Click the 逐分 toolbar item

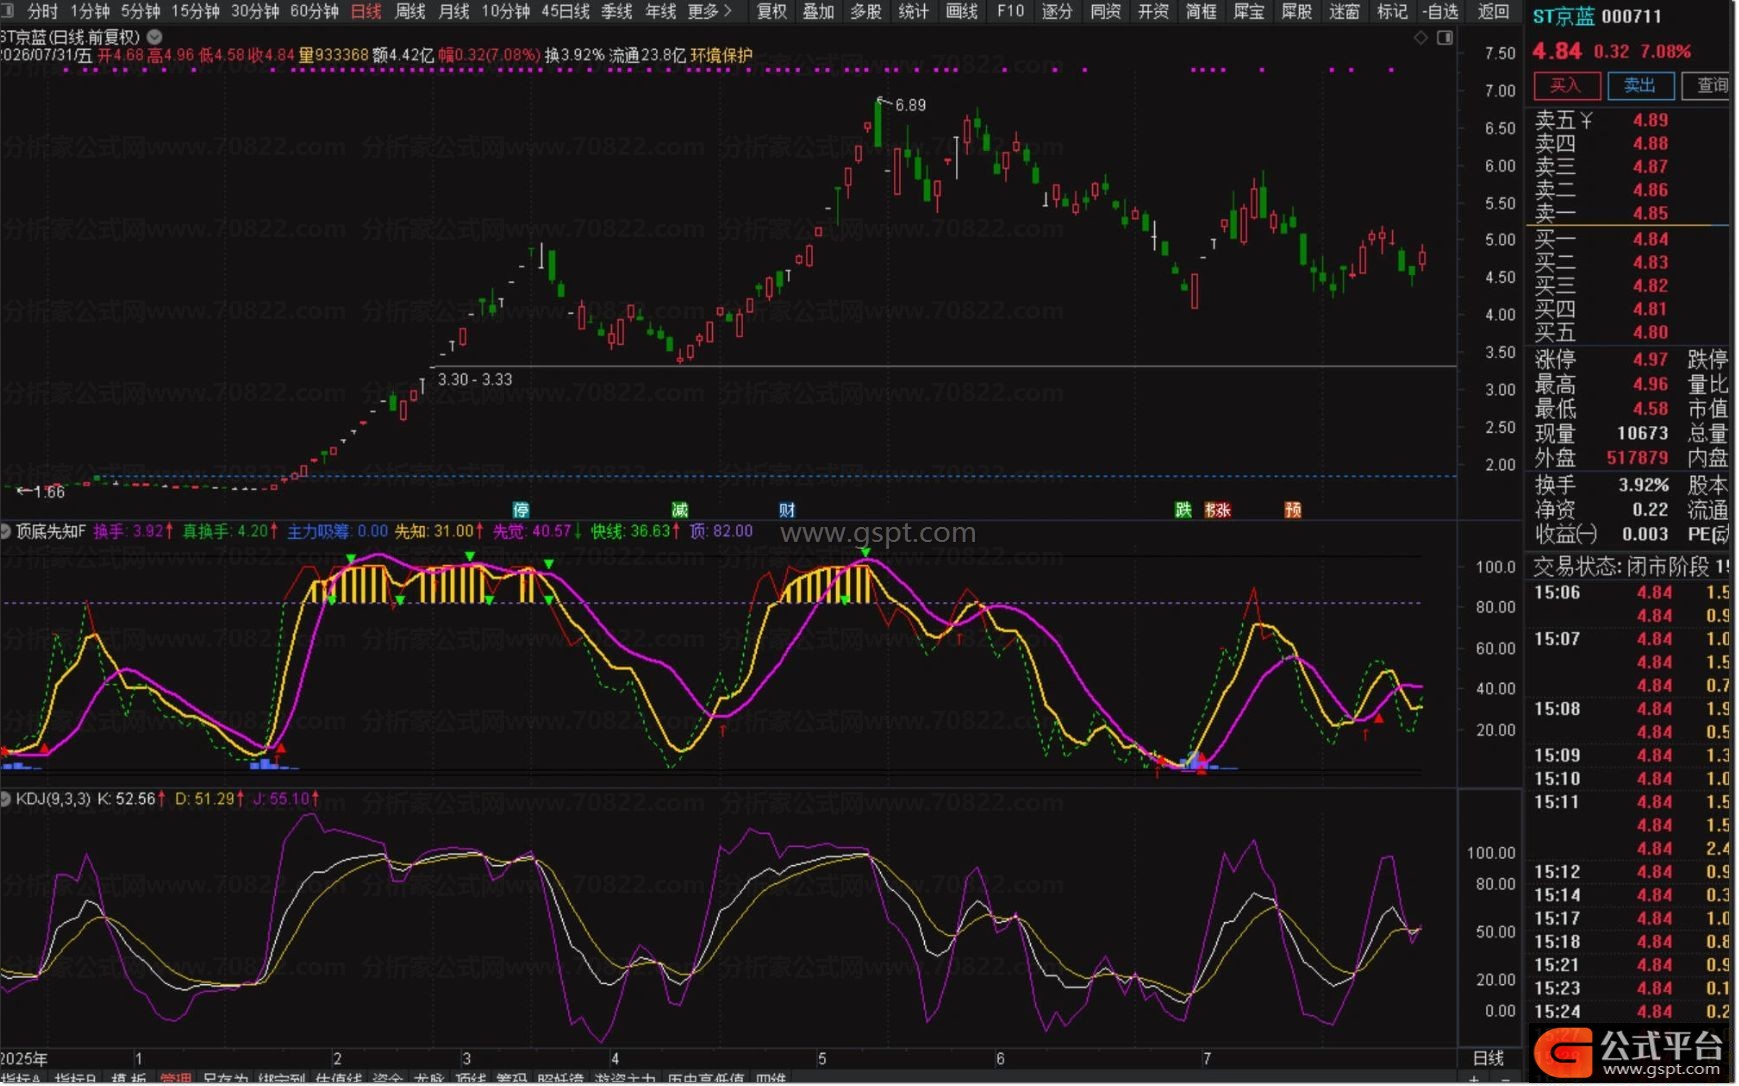coord(1057,11)
